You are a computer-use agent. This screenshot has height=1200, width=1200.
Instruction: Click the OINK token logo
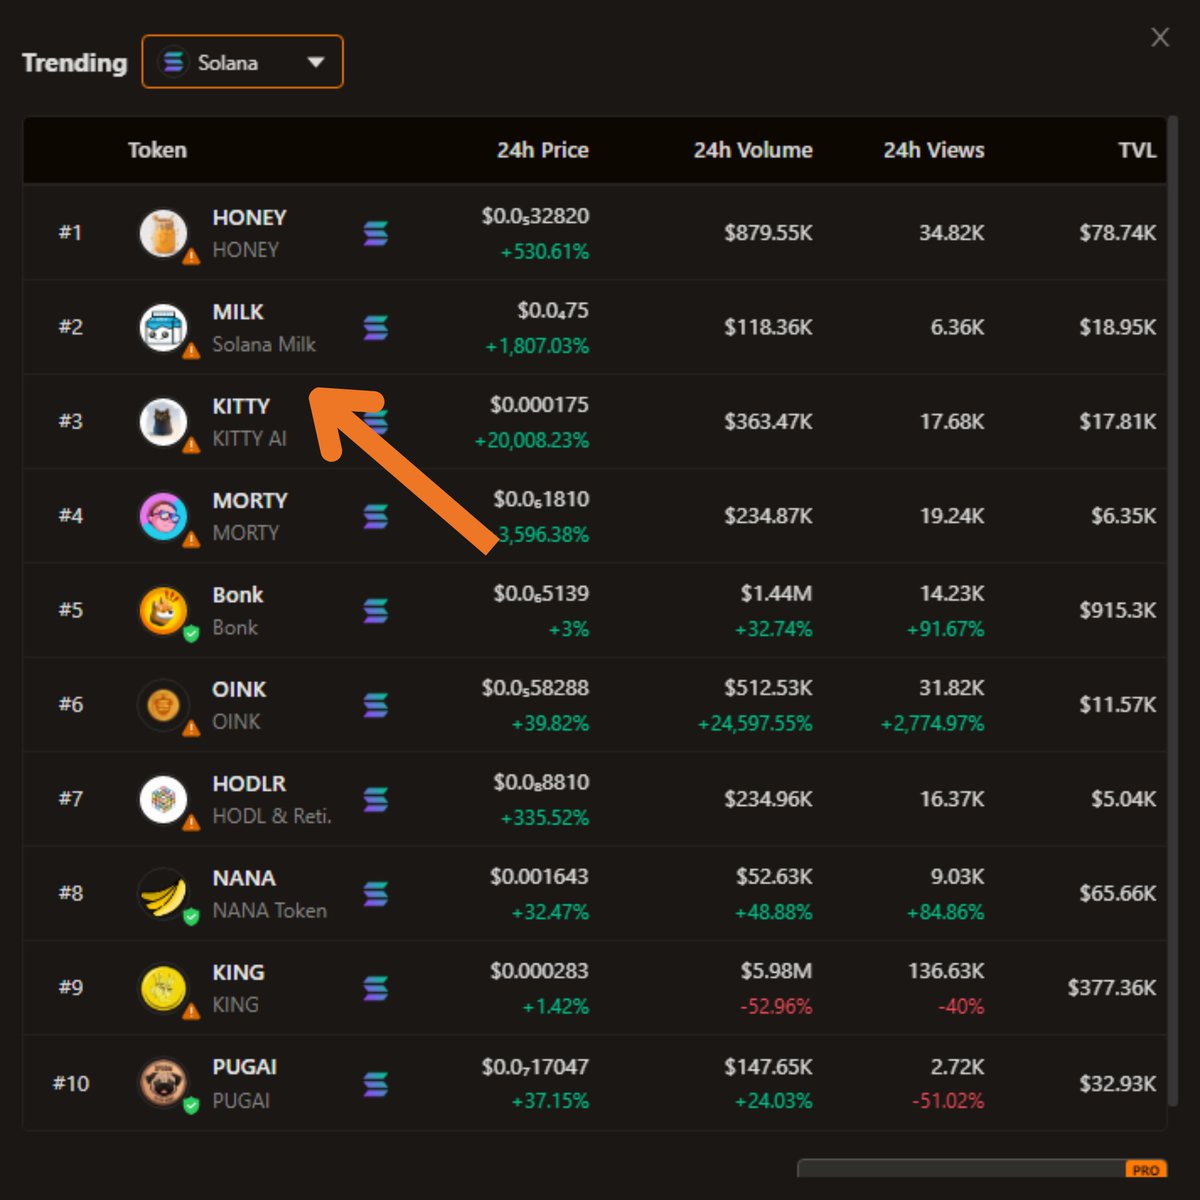pos(163,704)
